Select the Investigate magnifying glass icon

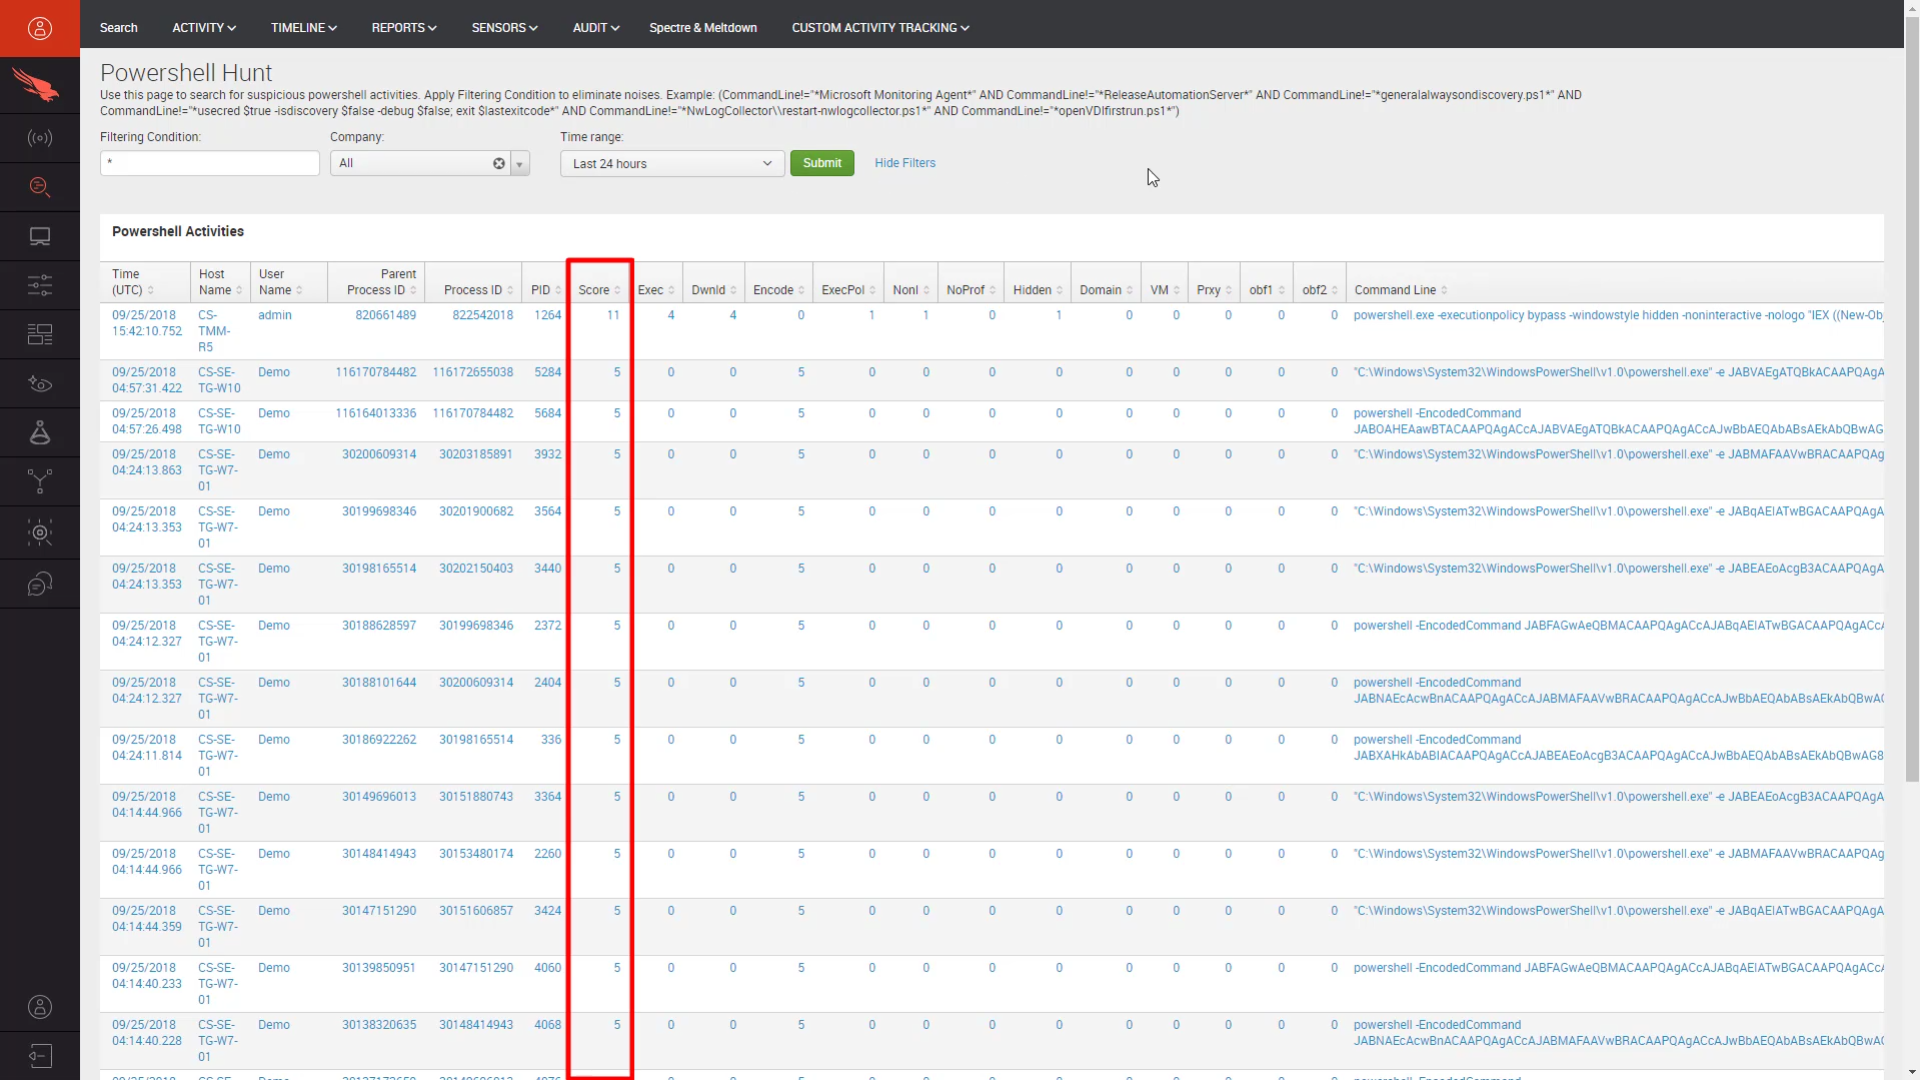39,186
